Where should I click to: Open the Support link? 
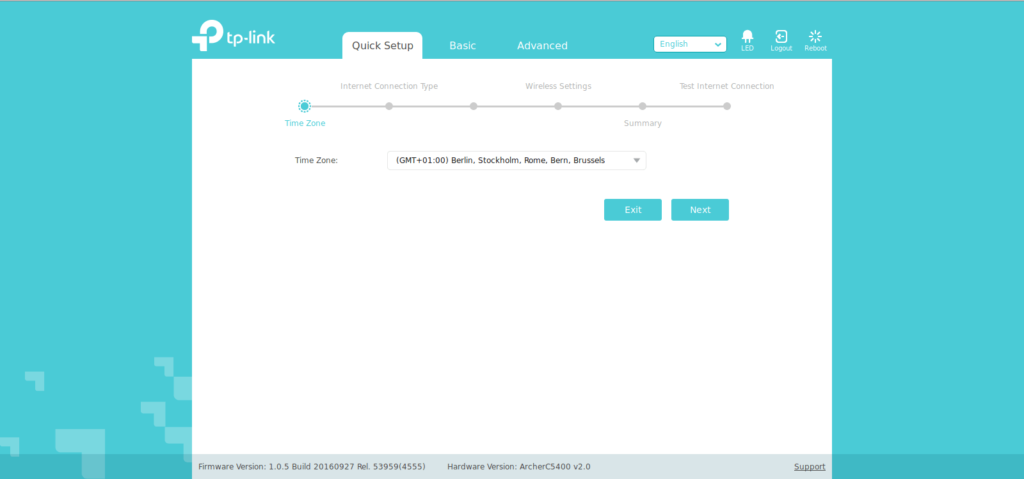tap(809, 467)
